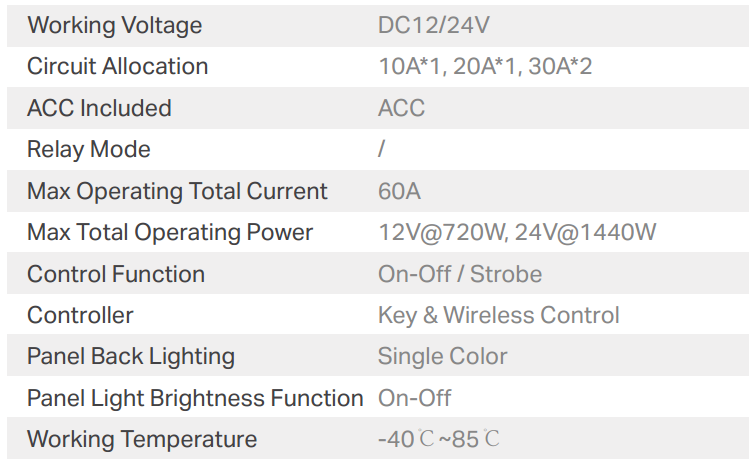Click the Control Function label
Image resolution: width=756 pixels, height=466 pixels.
(116, 274)
